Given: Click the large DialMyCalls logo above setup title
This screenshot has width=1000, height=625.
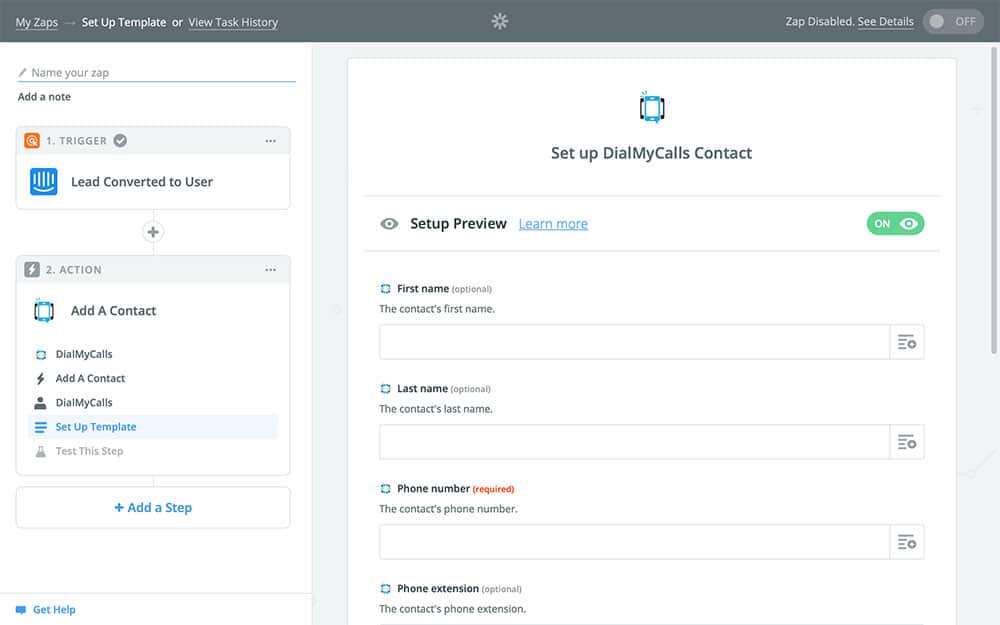Looking at the screenshot, I should (x=652, y=107).
